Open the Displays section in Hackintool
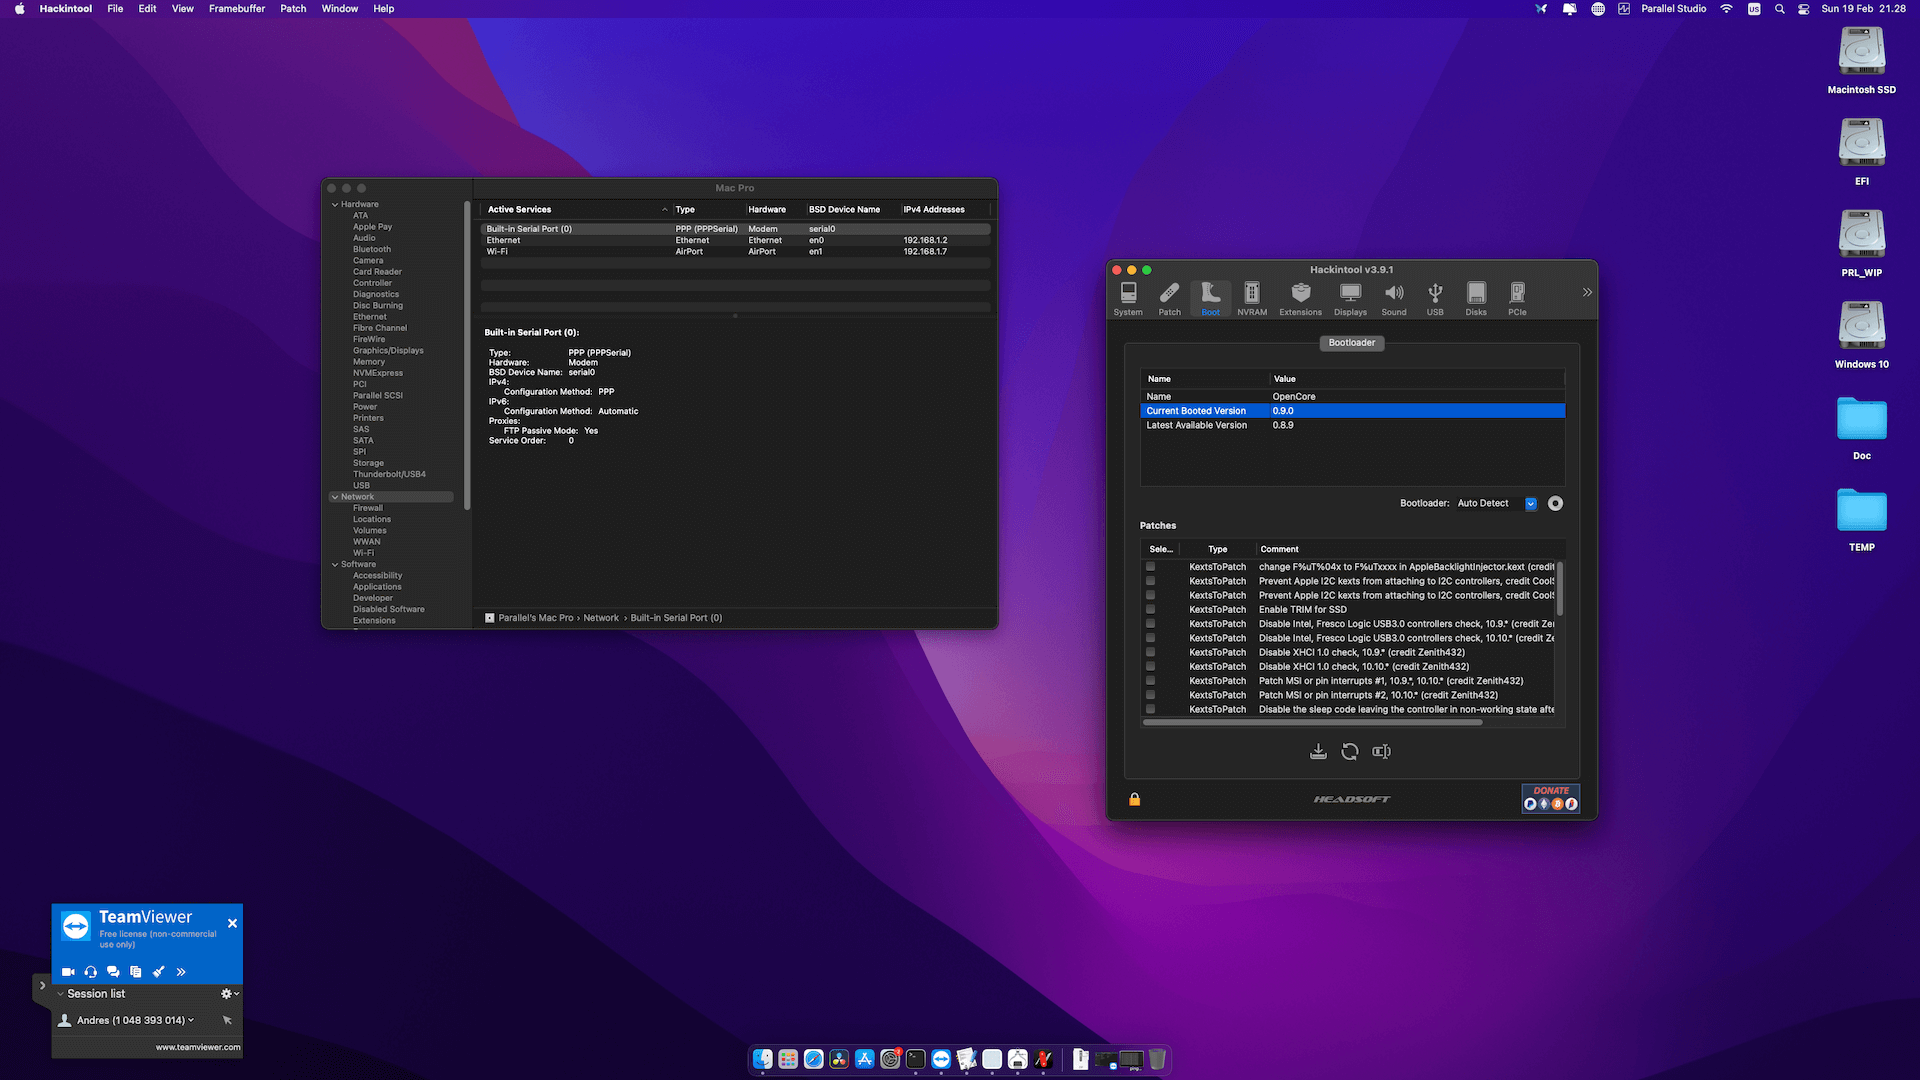 [x=1350, y=298]
